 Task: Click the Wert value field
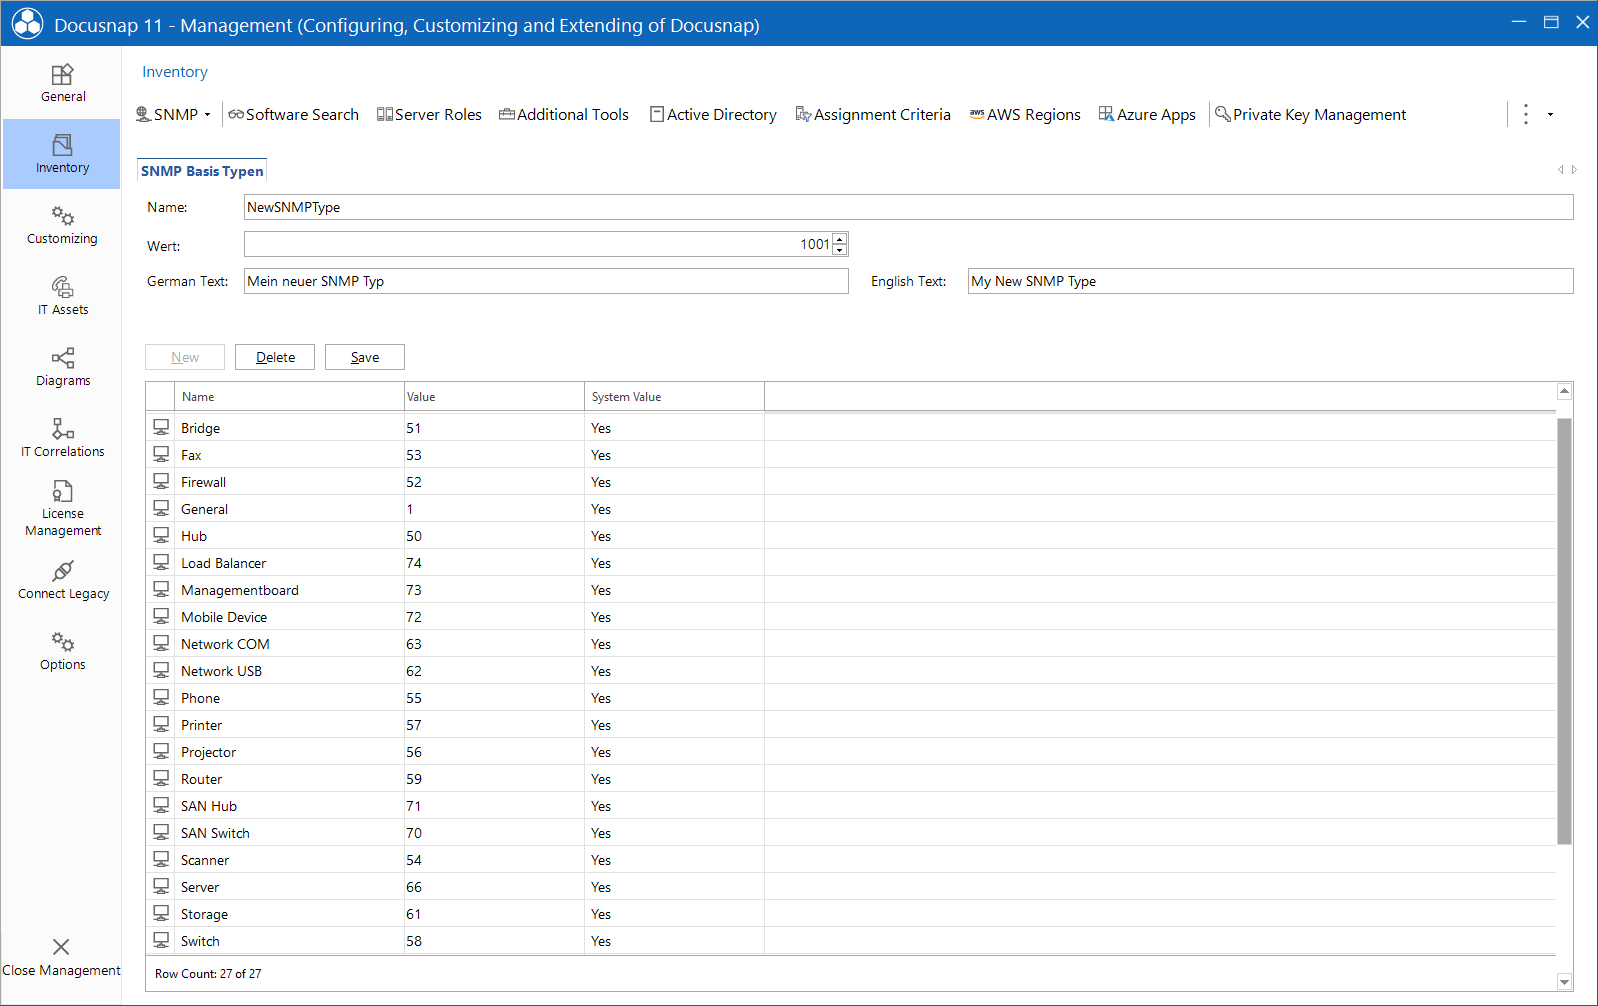[x=538, y=244]
